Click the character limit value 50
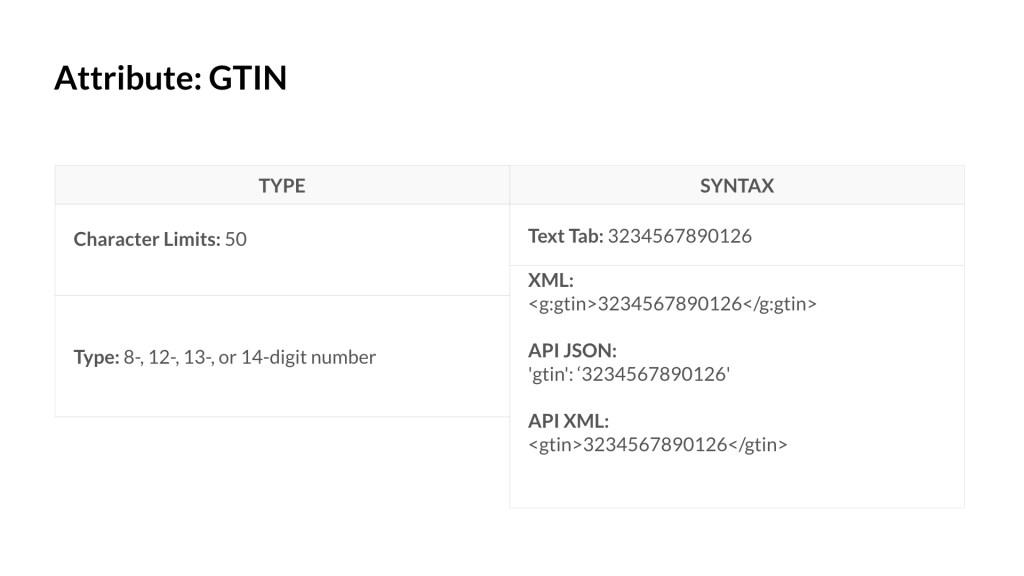This screenshot has height=576, width=1024. [236, 239]
